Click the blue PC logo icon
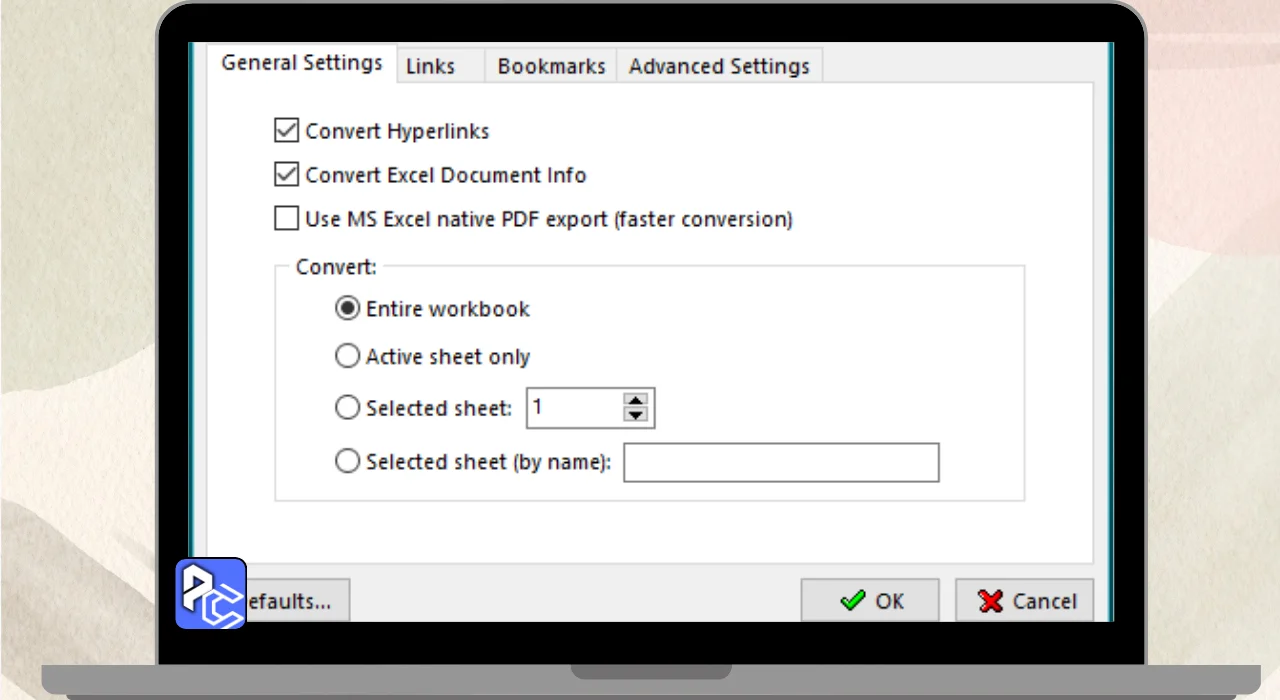 coord(211,593)
